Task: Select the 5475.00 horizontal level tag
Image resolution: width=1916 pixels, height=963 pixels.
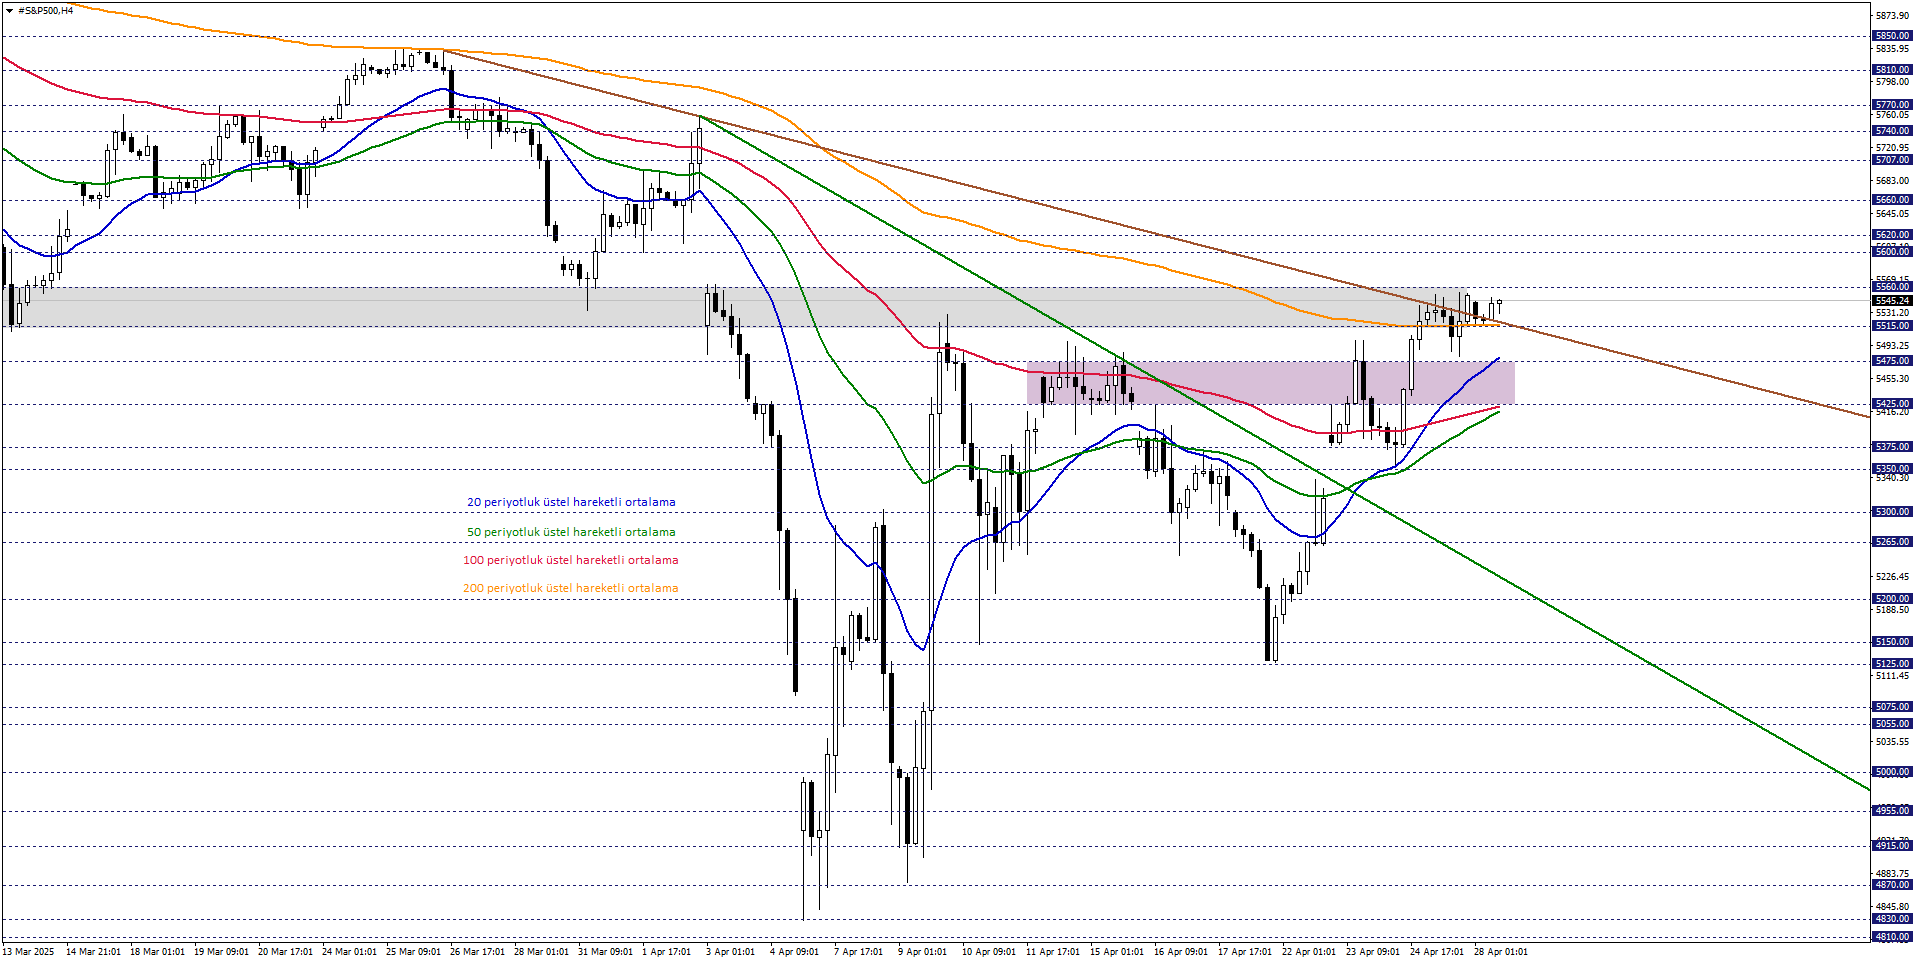Action: (1892, 361)
